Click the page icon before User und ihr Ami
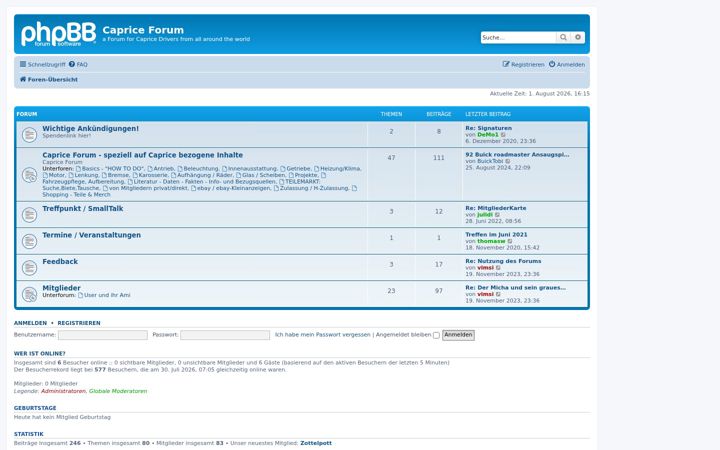This screenshot has width=720, height=450. 80,295
